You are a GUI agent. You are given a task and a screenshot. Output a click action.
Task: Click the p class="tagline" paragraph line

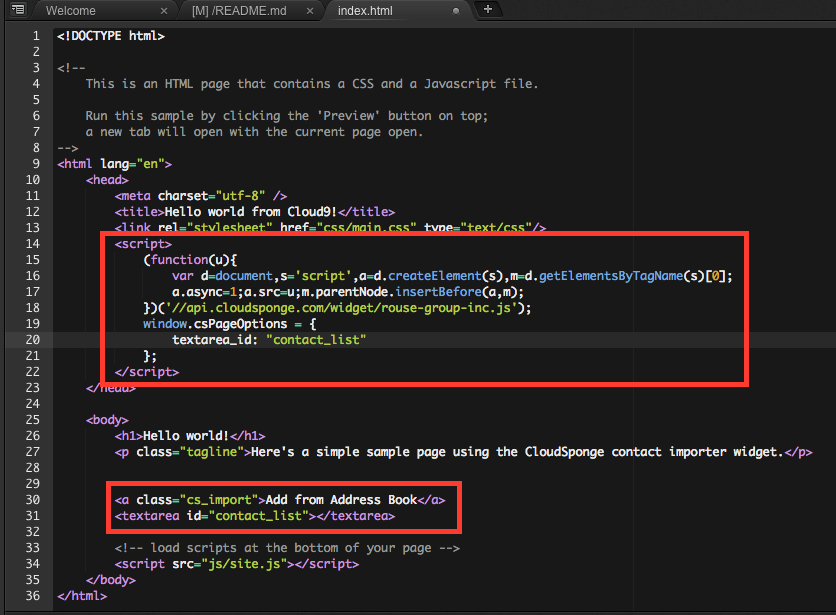pyautogui.click(x=463, y=452)
